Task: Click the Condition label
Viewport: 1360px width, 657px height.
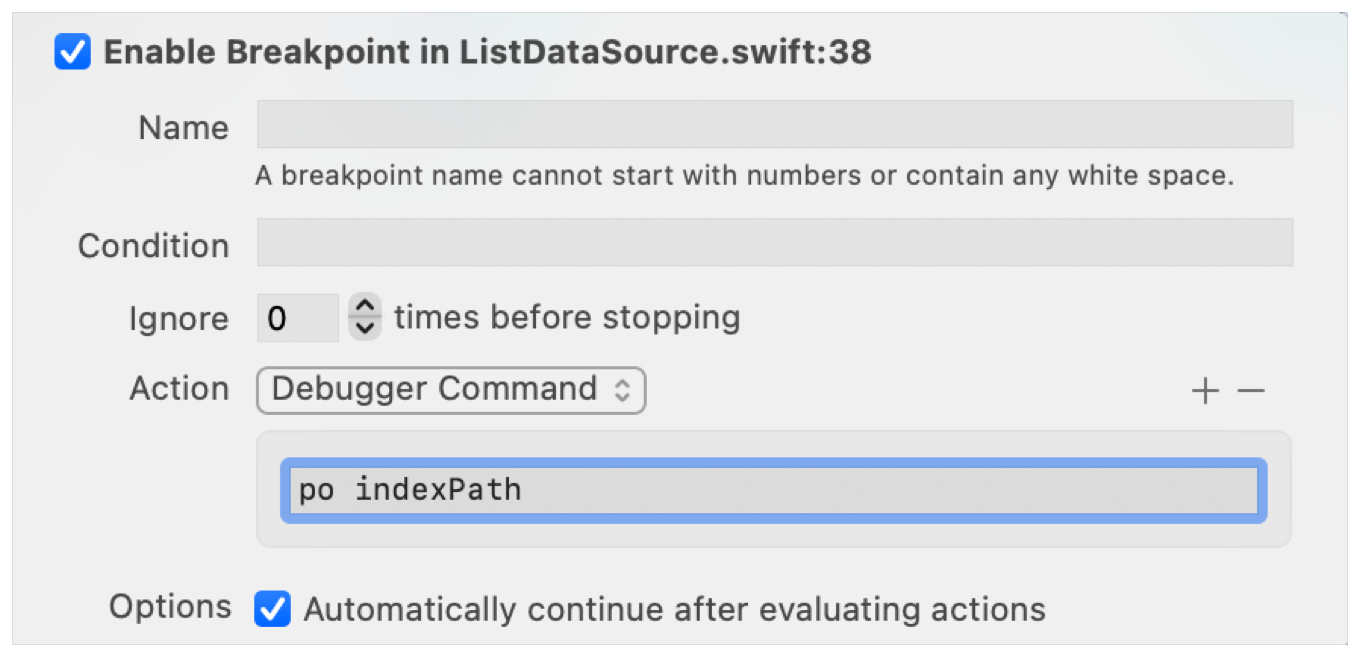Action: (153, 246)
